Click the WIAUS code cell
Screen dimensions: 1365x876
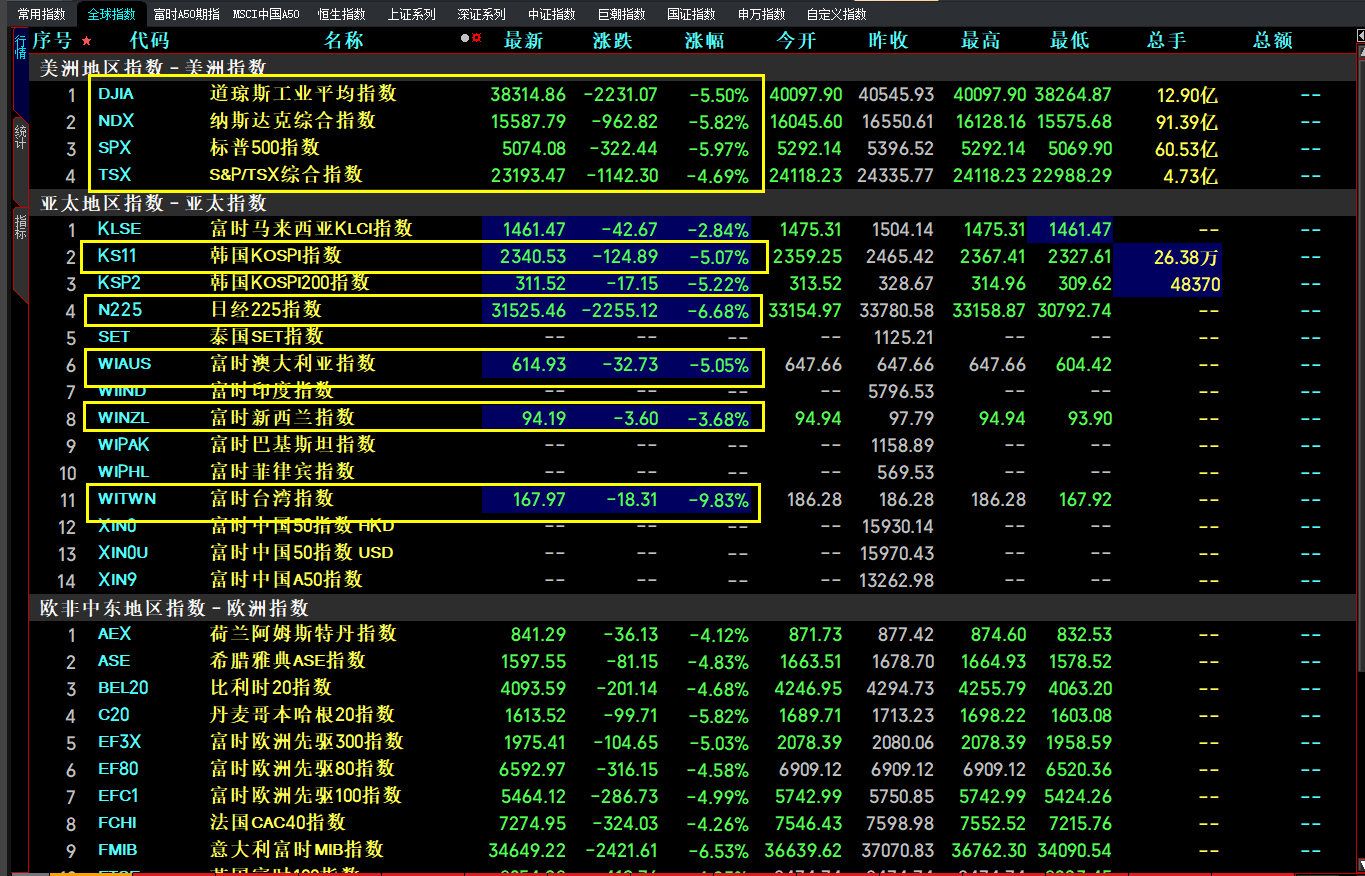pos(125,364)
